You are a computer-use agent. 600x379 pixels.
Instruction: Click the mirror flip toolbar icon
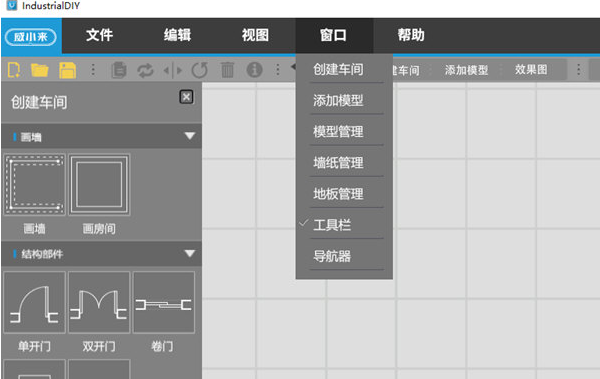173,70
